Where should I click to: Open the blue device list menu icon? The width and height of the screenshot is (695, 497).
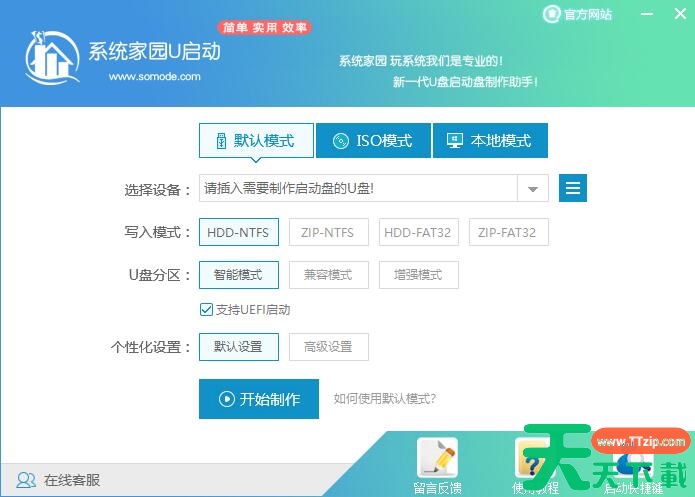click(573, 188)
